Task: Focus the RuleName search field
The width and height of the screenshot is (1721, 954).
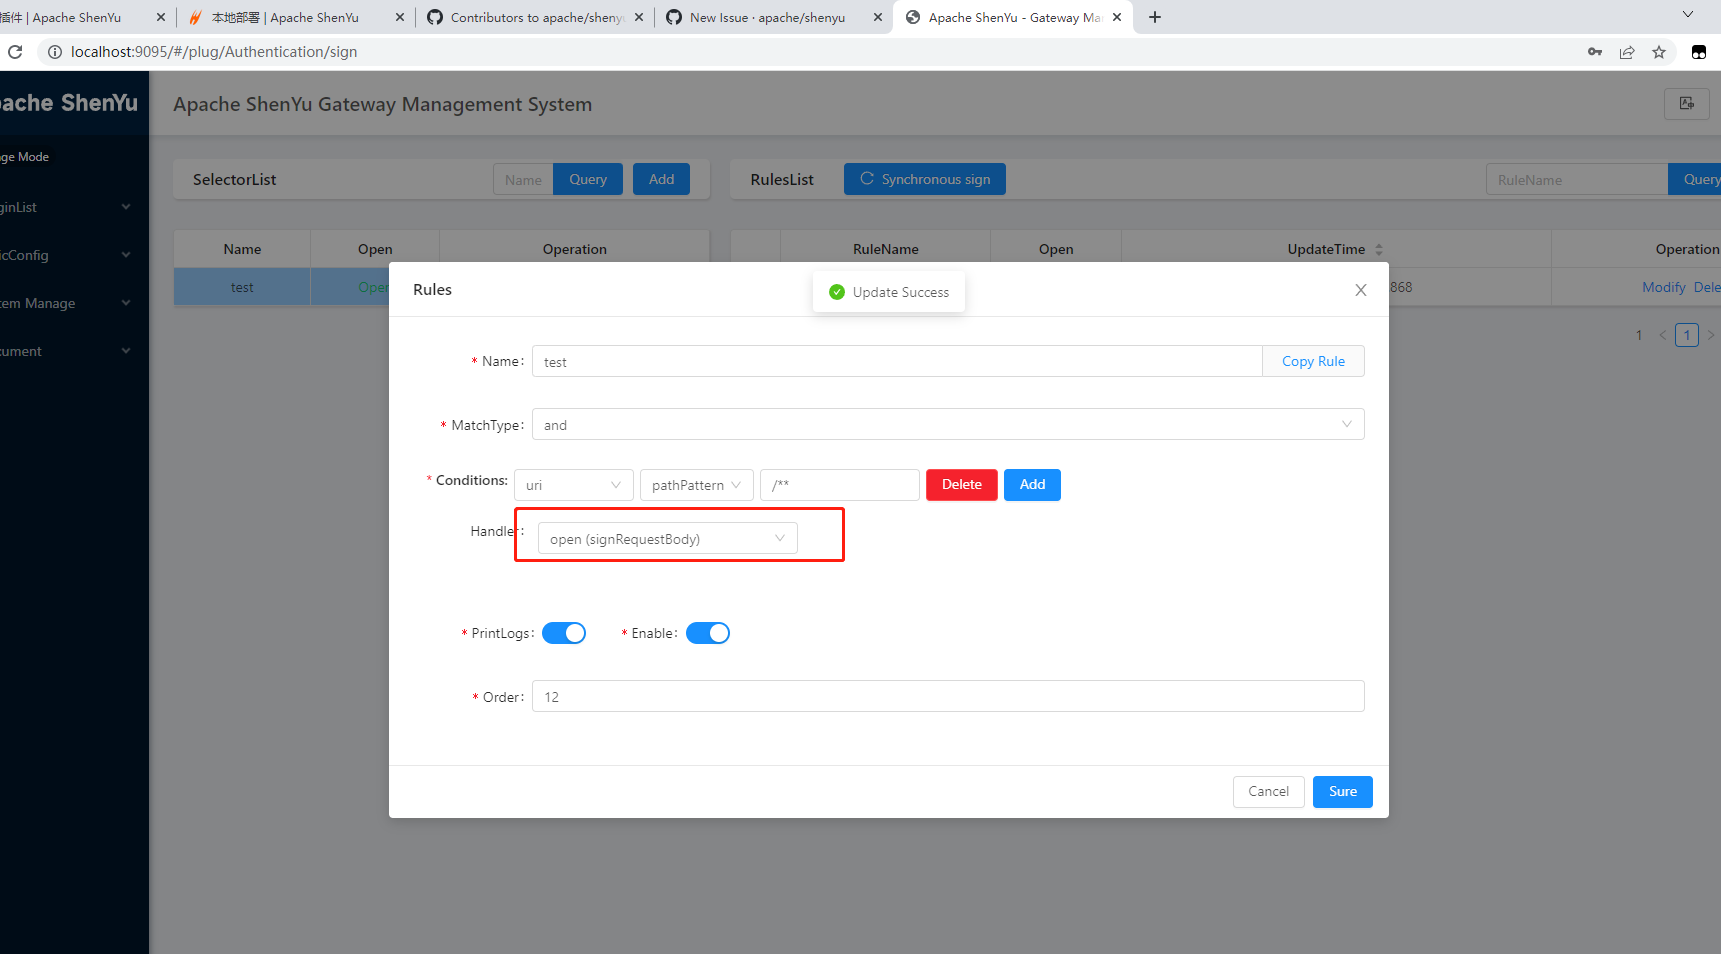Action: [x=1577, y=179]
